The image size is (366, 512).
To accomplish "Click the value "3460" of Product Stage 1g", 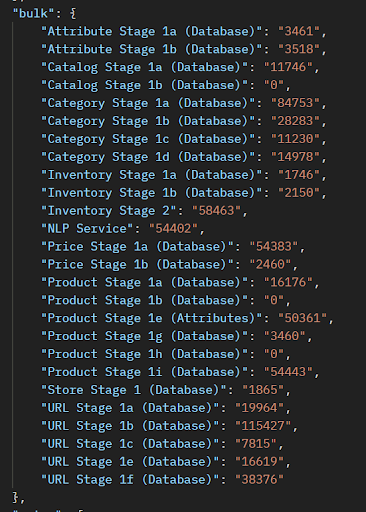I will (x=285, y=336).
